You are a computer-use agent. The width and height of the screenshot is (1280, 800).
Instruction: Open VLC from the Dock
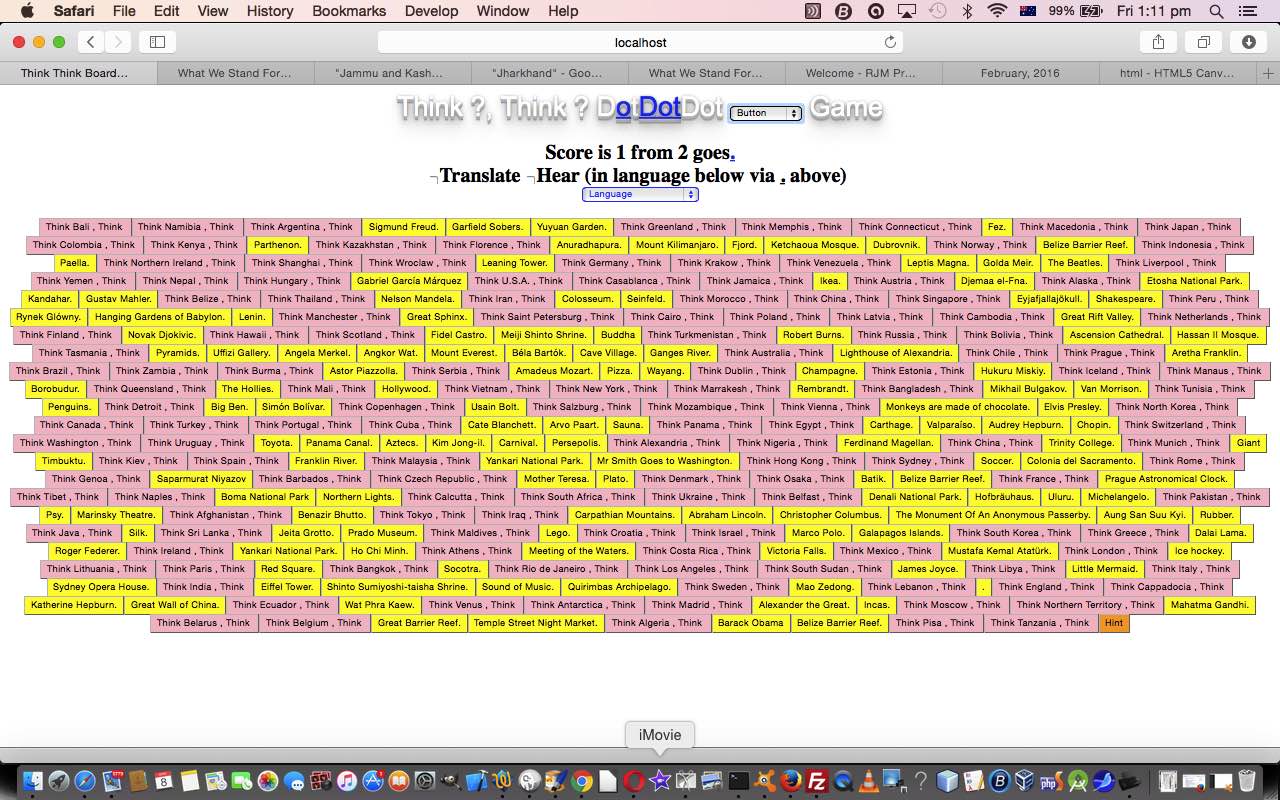(869, 781)
